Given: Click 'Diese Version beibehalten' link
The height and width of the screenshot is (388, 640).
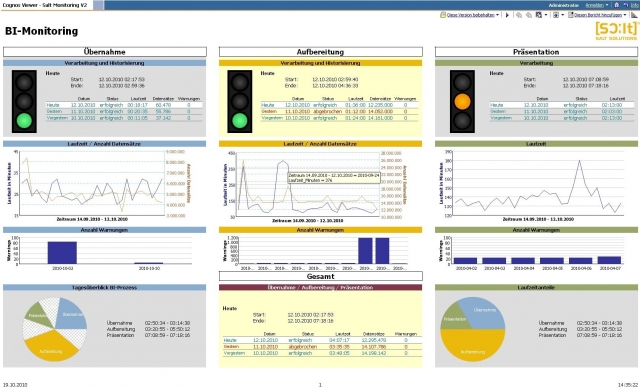Looking at the screenshot, I should coord(471,15).
